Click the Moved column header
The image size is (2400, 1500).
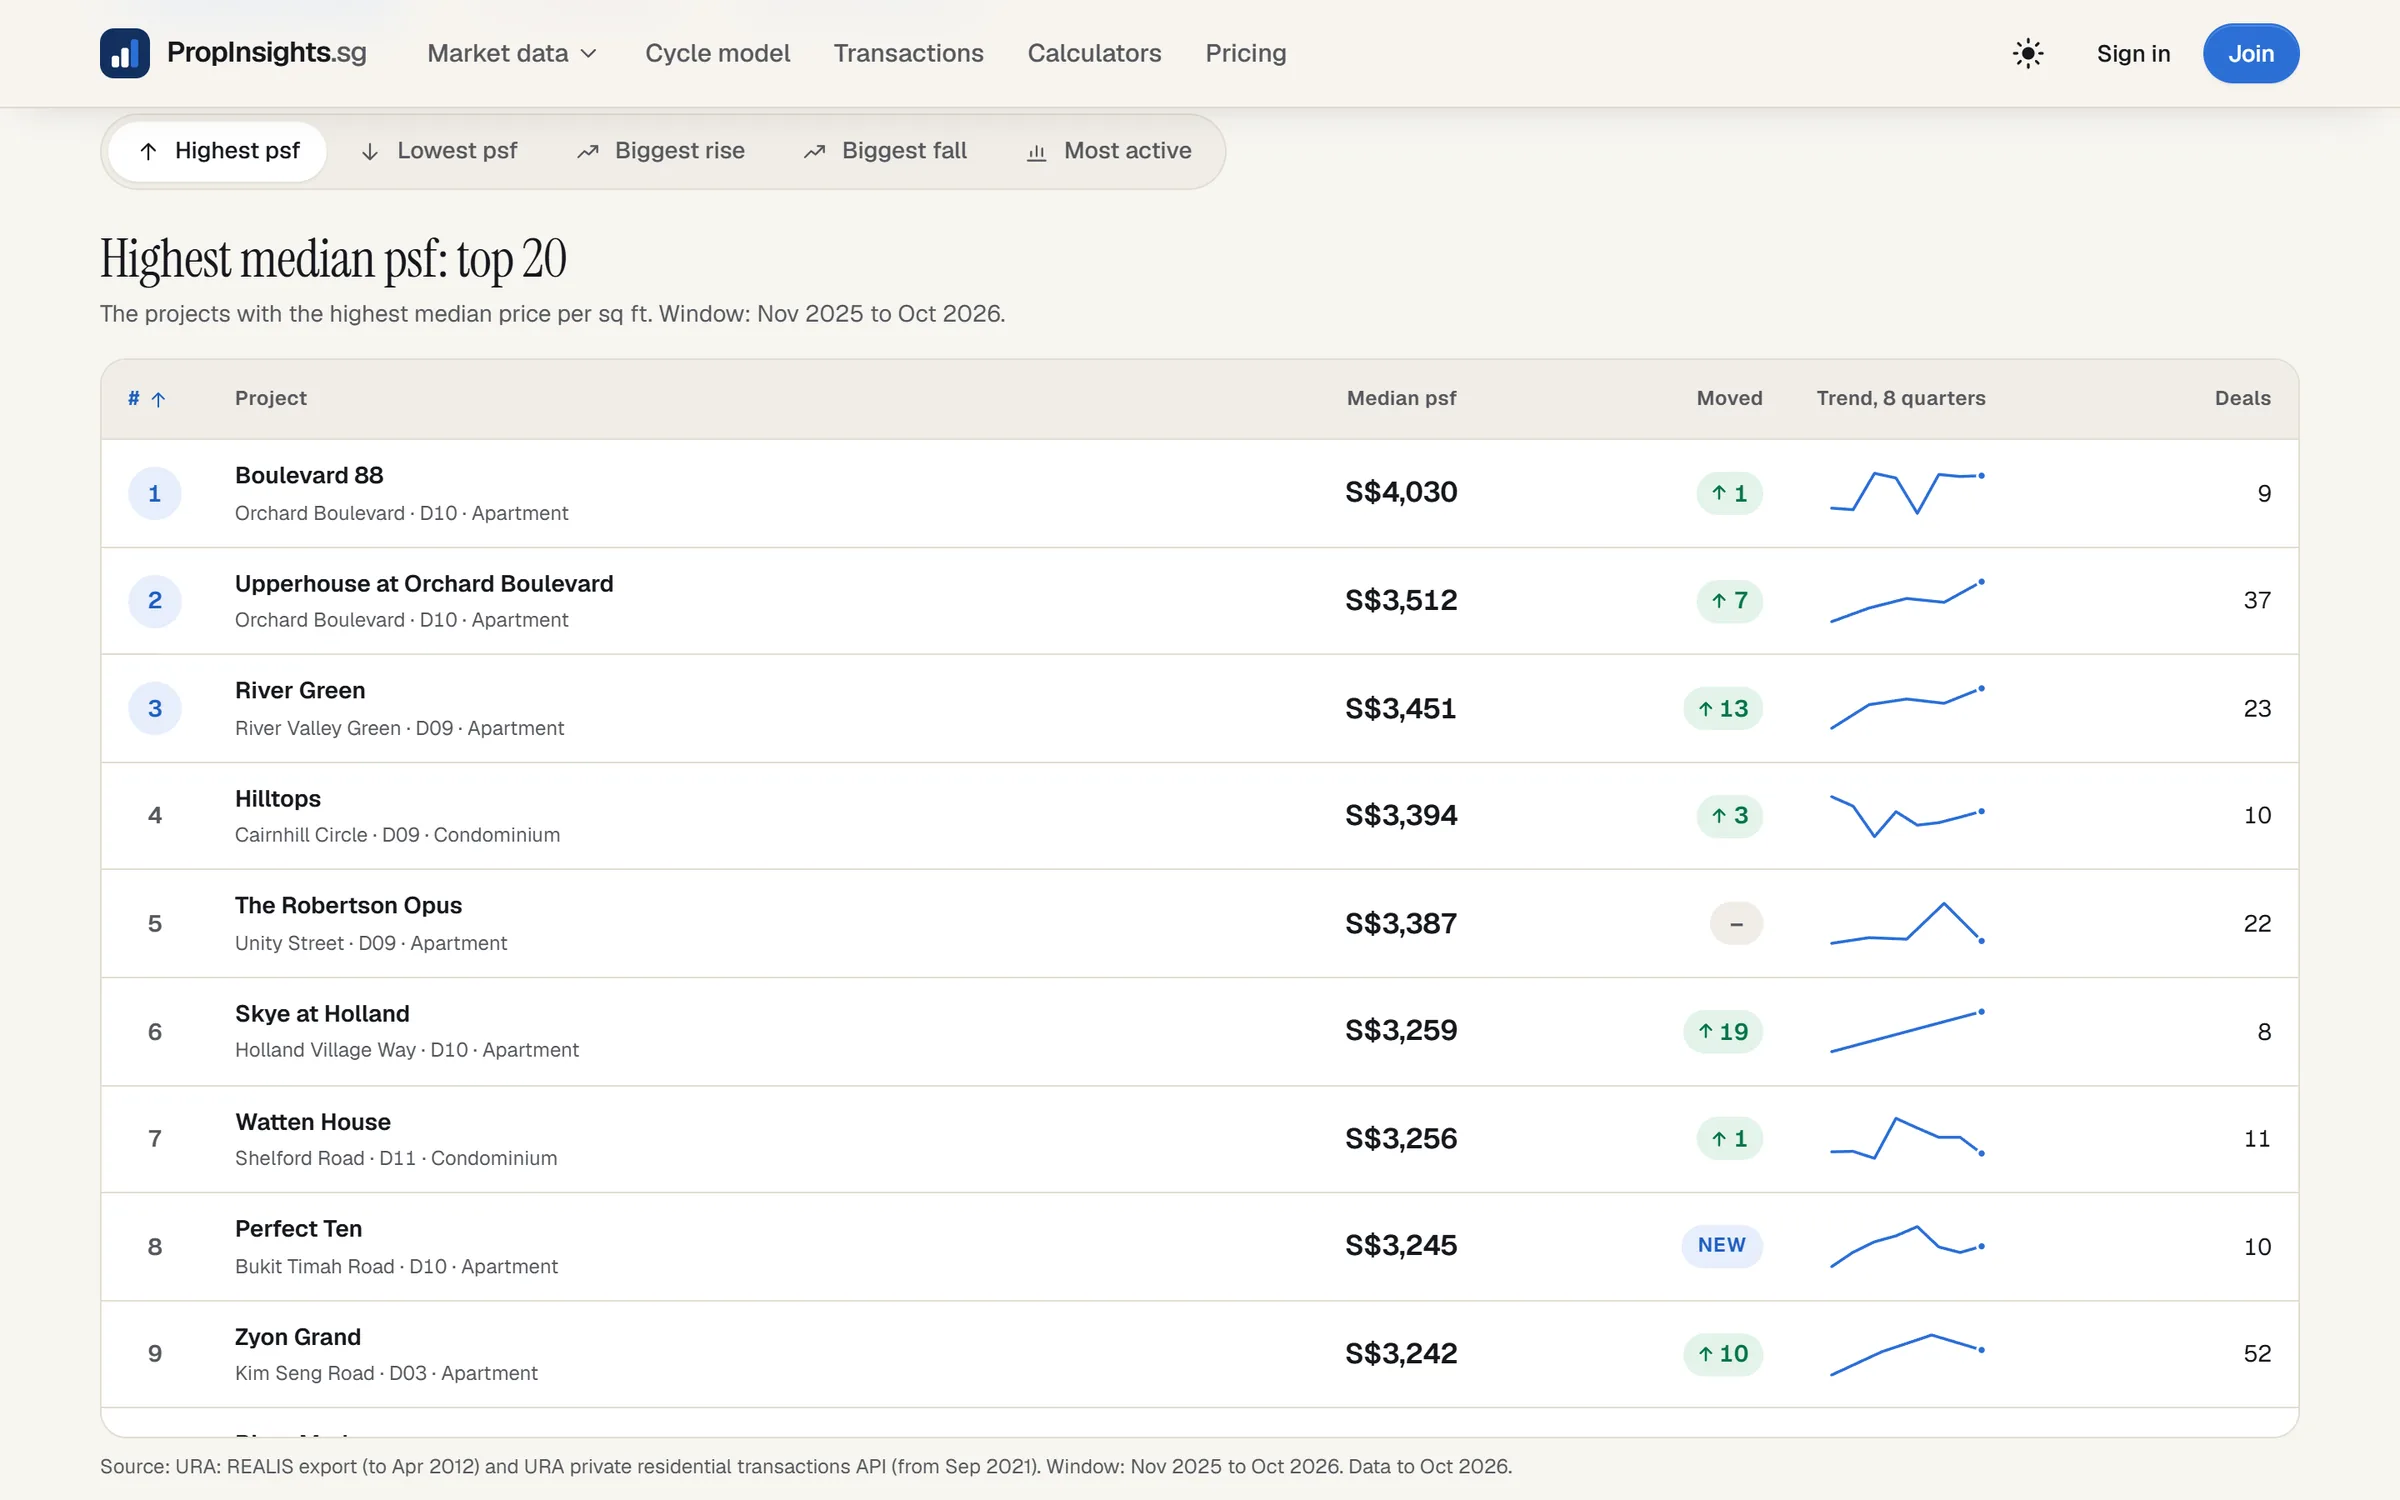(1729, 398)
